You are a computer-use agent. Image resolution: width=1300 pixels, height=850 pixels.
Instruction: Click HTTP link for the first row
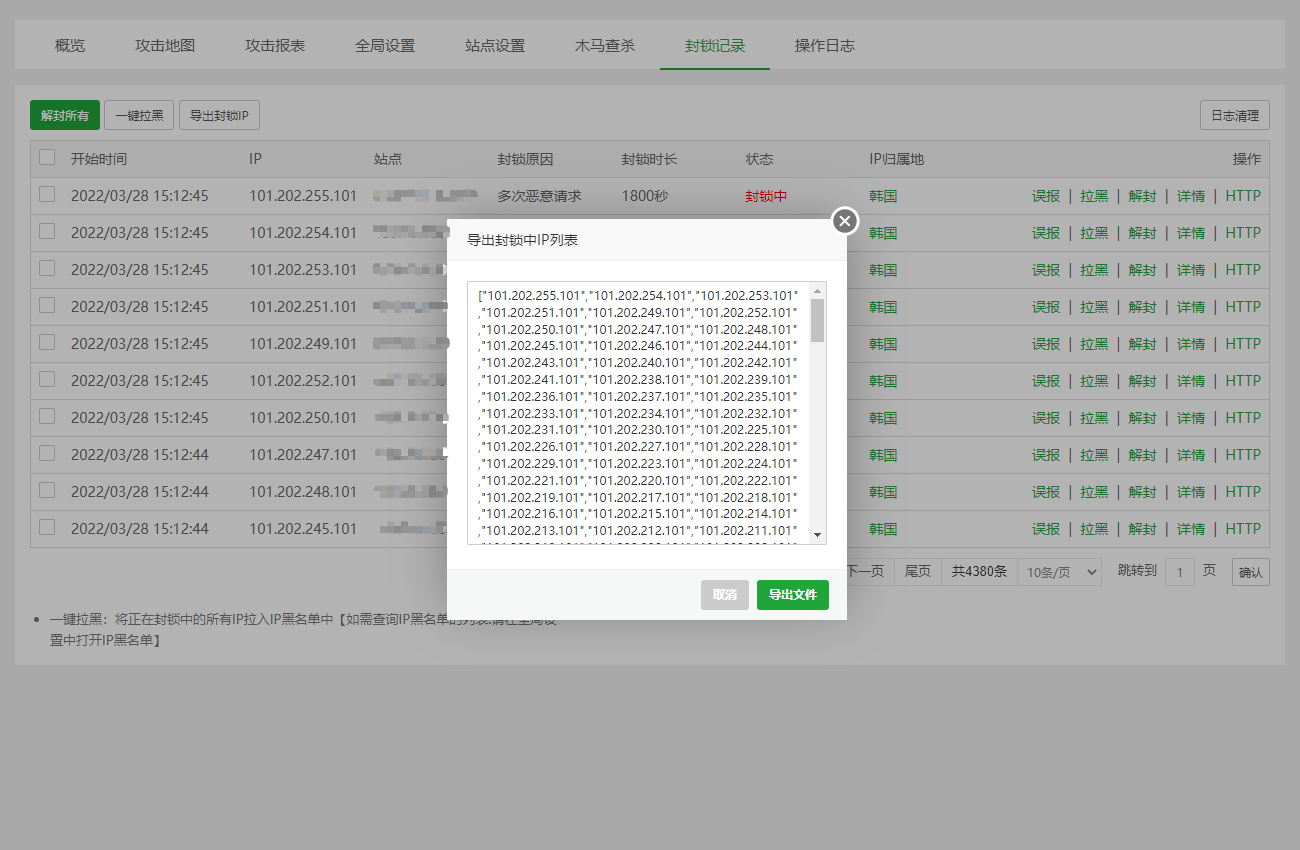1243,196
